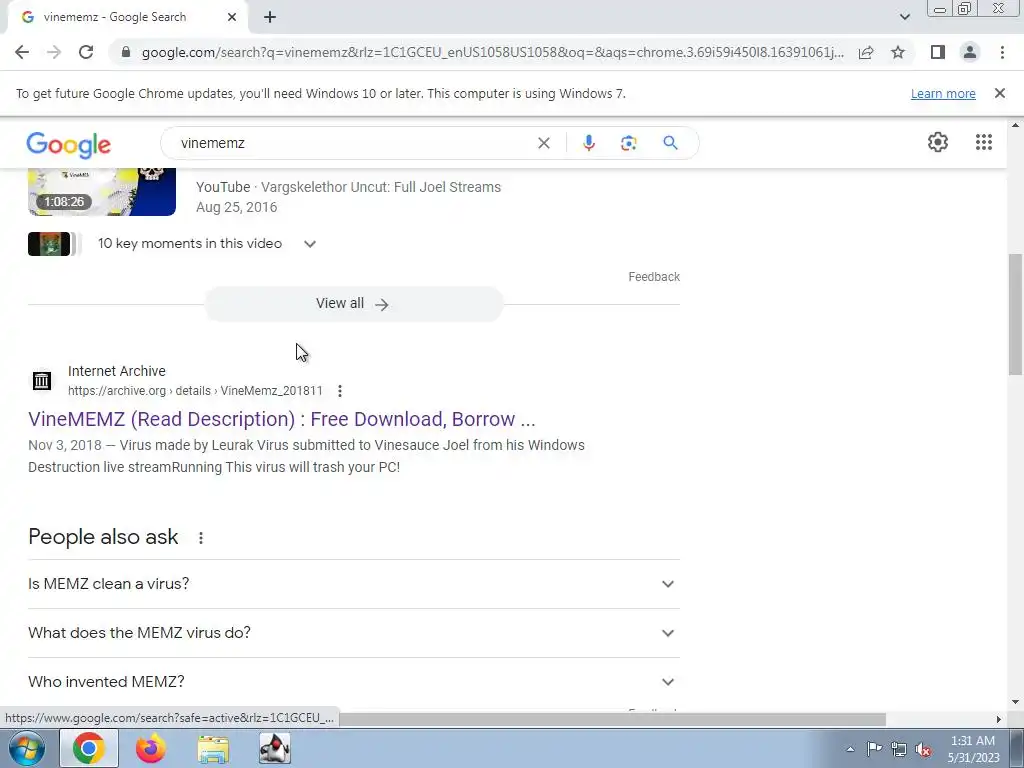1024x768 pixels.
Task: Expand What does the MEMZ virus do?
Action: (x=353, y=633)
